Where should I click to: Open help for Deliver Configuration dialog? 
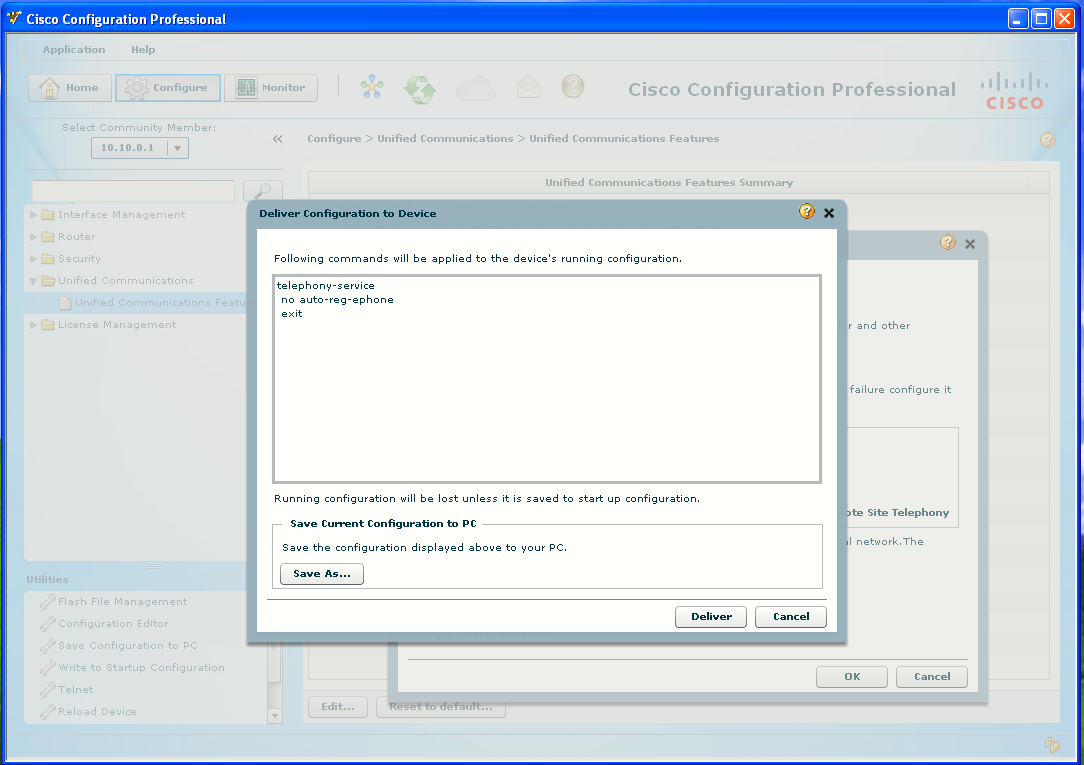pyautogui.click(x=807, y=212)
